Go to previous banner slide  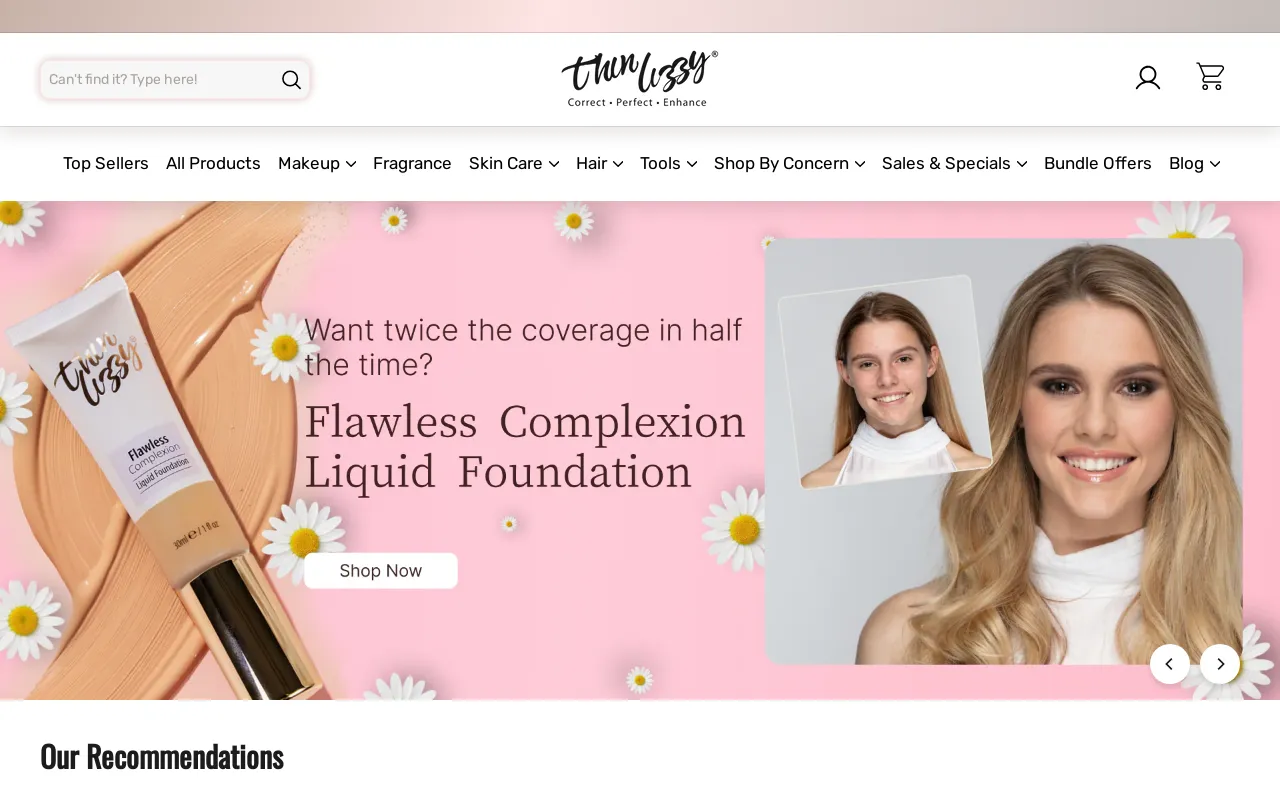1170,664
